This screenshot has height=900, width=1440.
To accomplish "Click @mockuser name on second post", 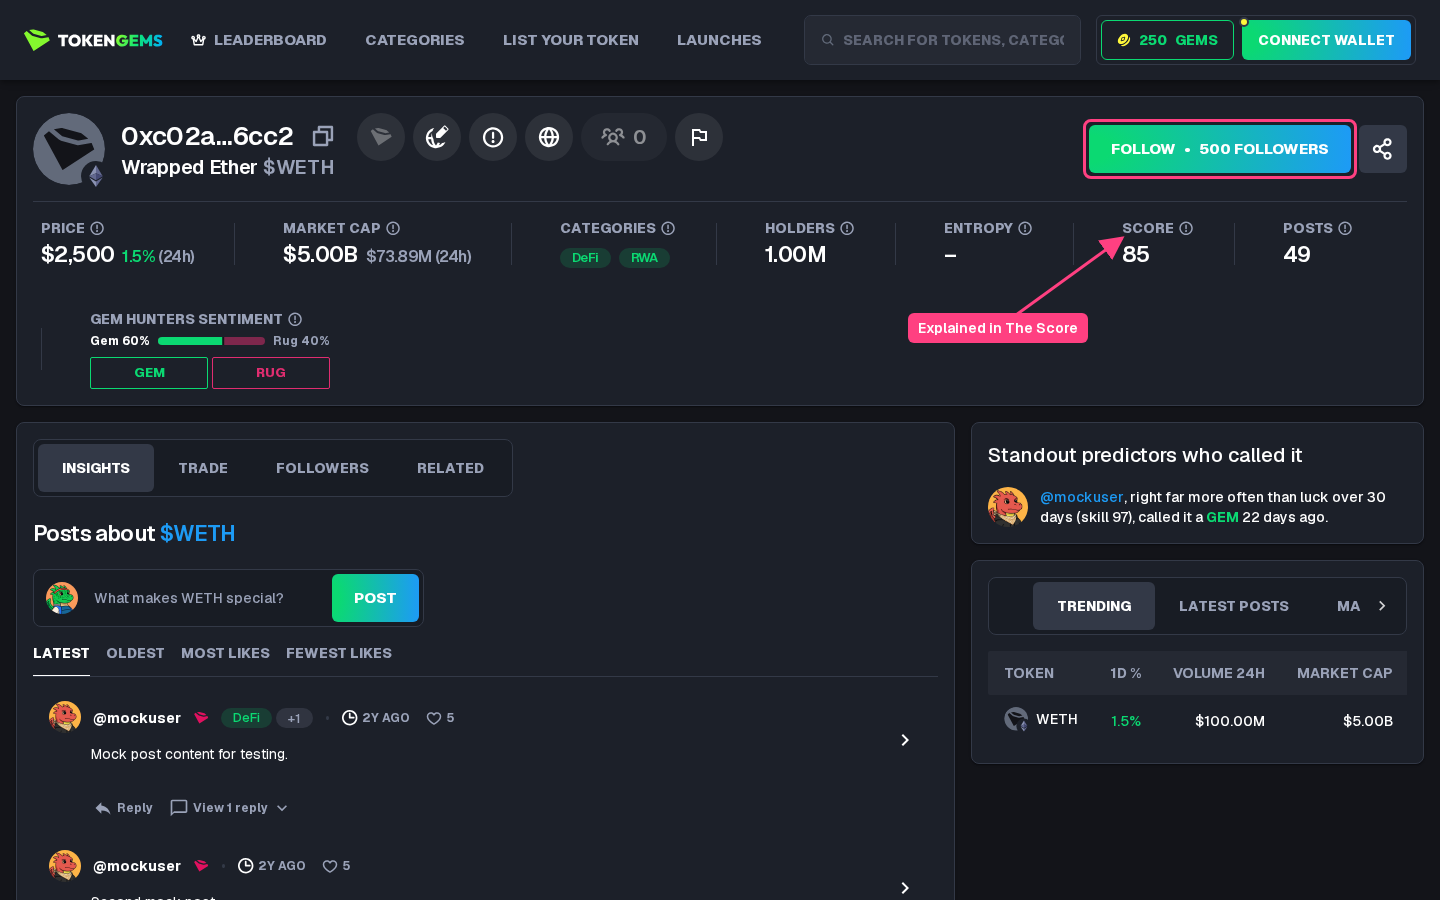I will point(137,866).
